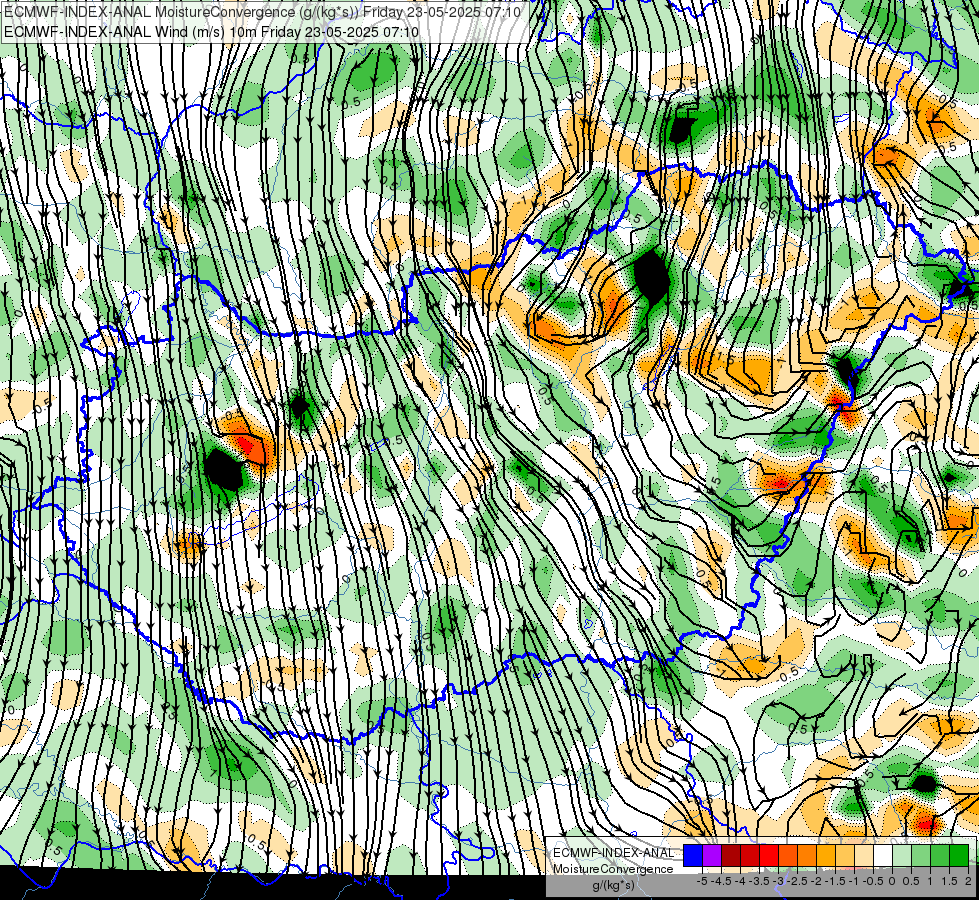This screenshot has width=979, height=900.
Task: Click the purple legend swatch
Action: click(x=712, y=856)
